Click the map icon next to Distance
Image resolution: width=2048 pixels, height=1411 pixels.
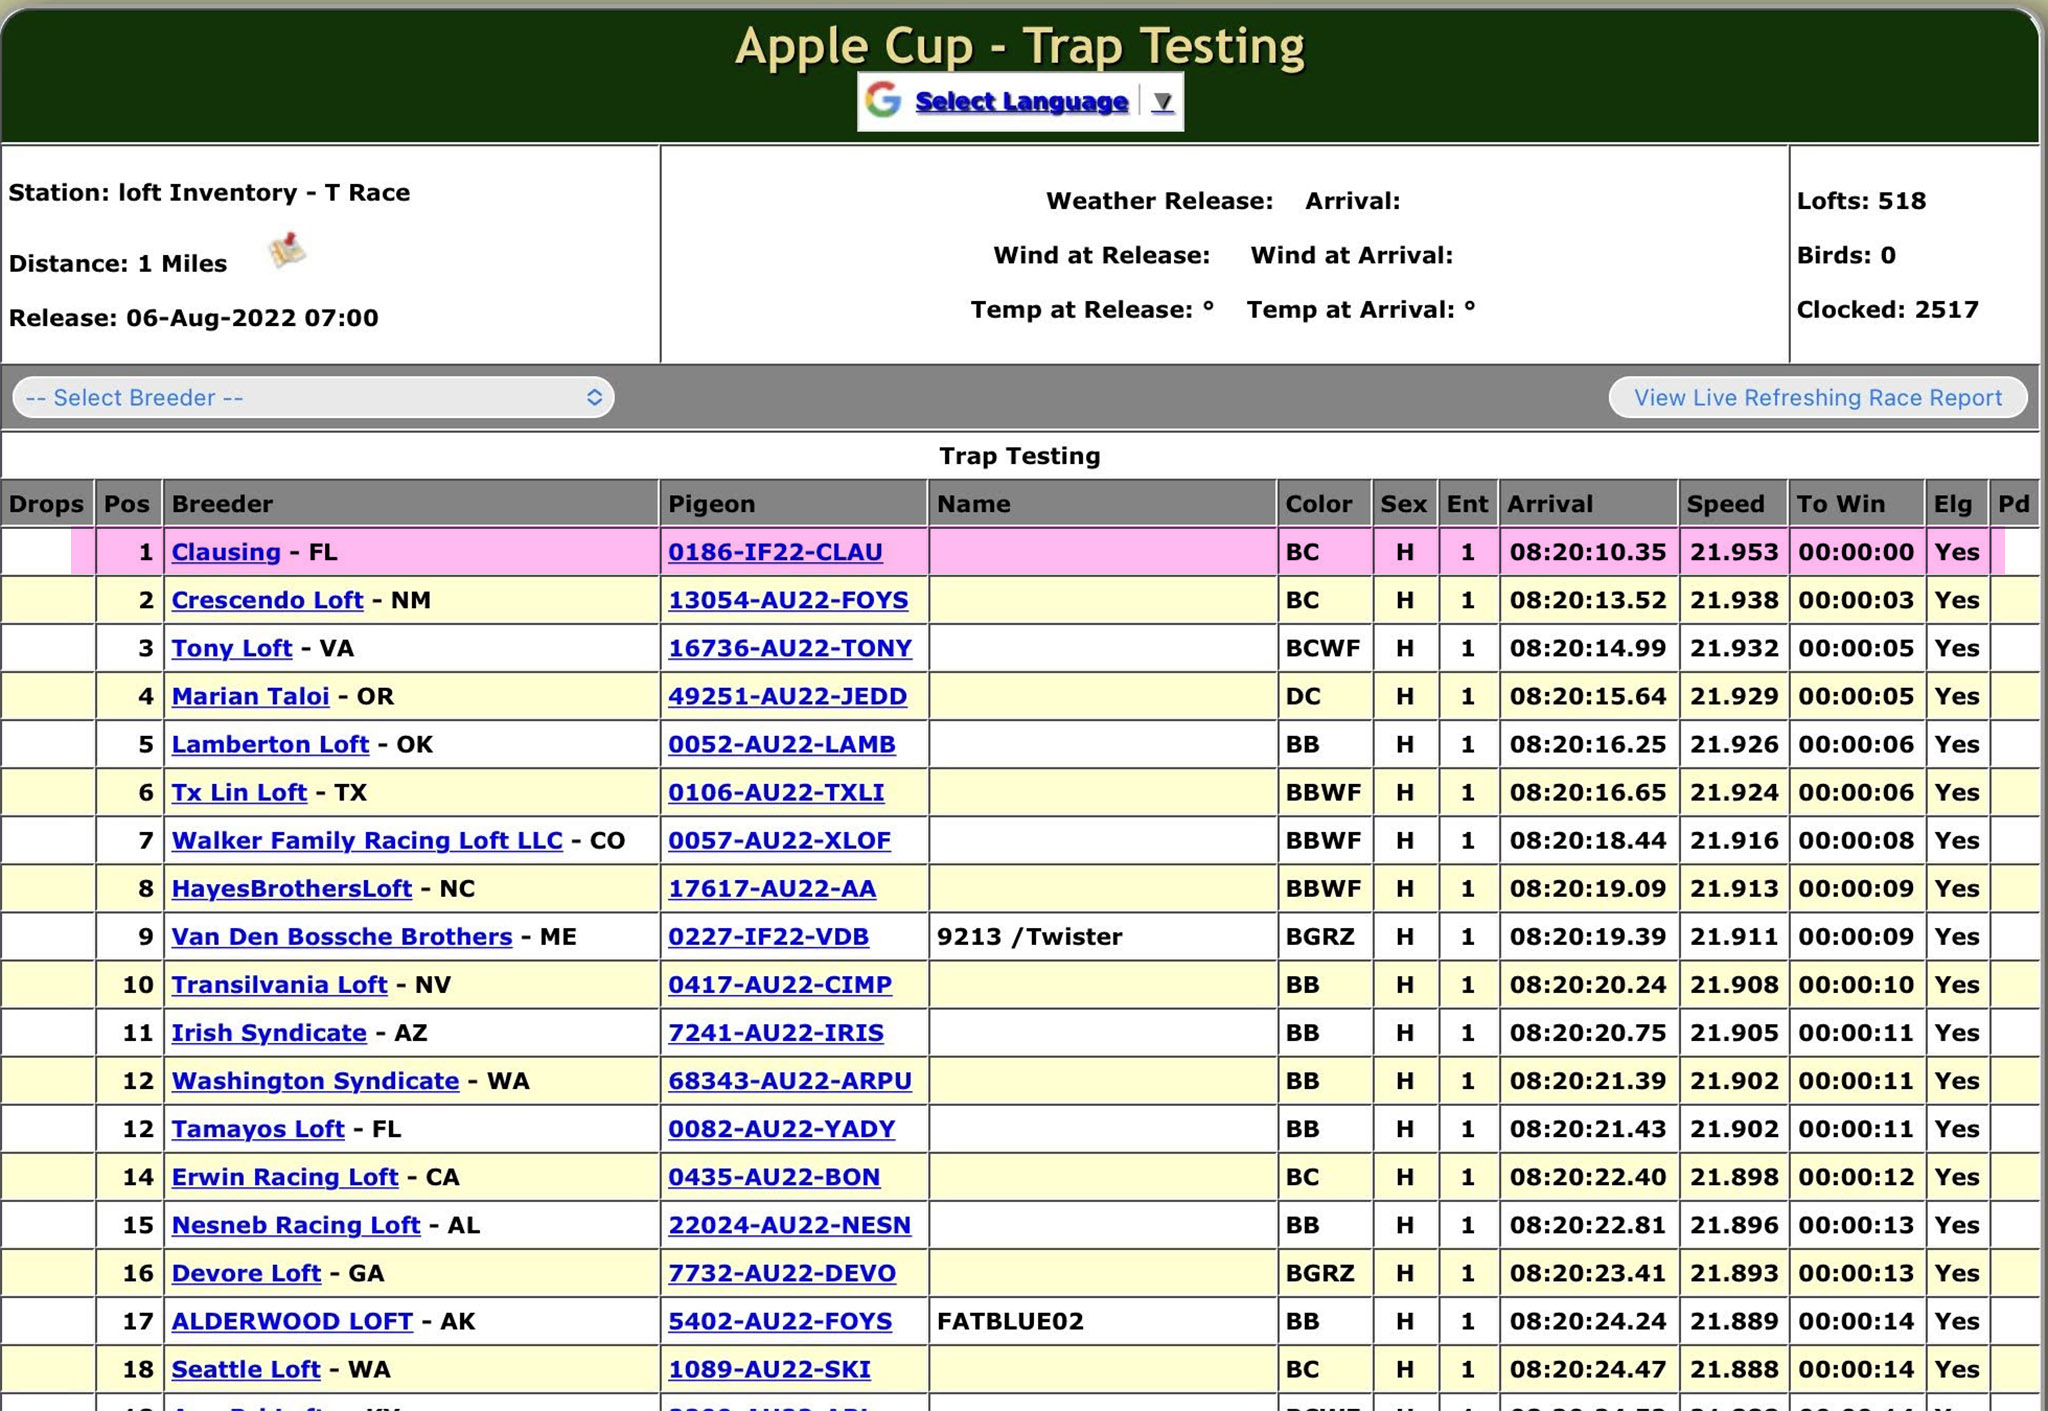(x=287, y=250)
